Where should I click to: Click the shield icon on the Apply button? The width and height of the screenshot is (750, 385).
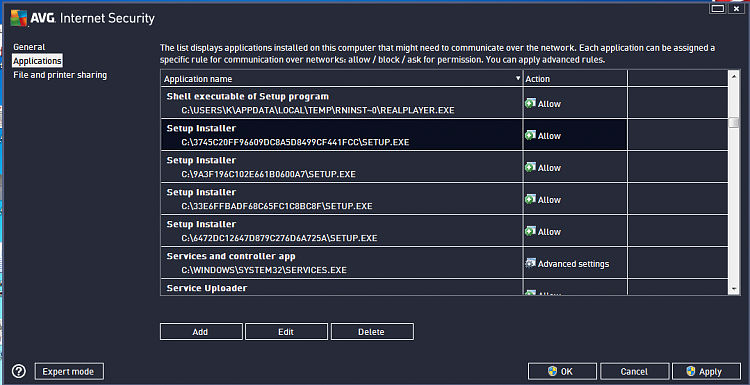pos(691,372)
